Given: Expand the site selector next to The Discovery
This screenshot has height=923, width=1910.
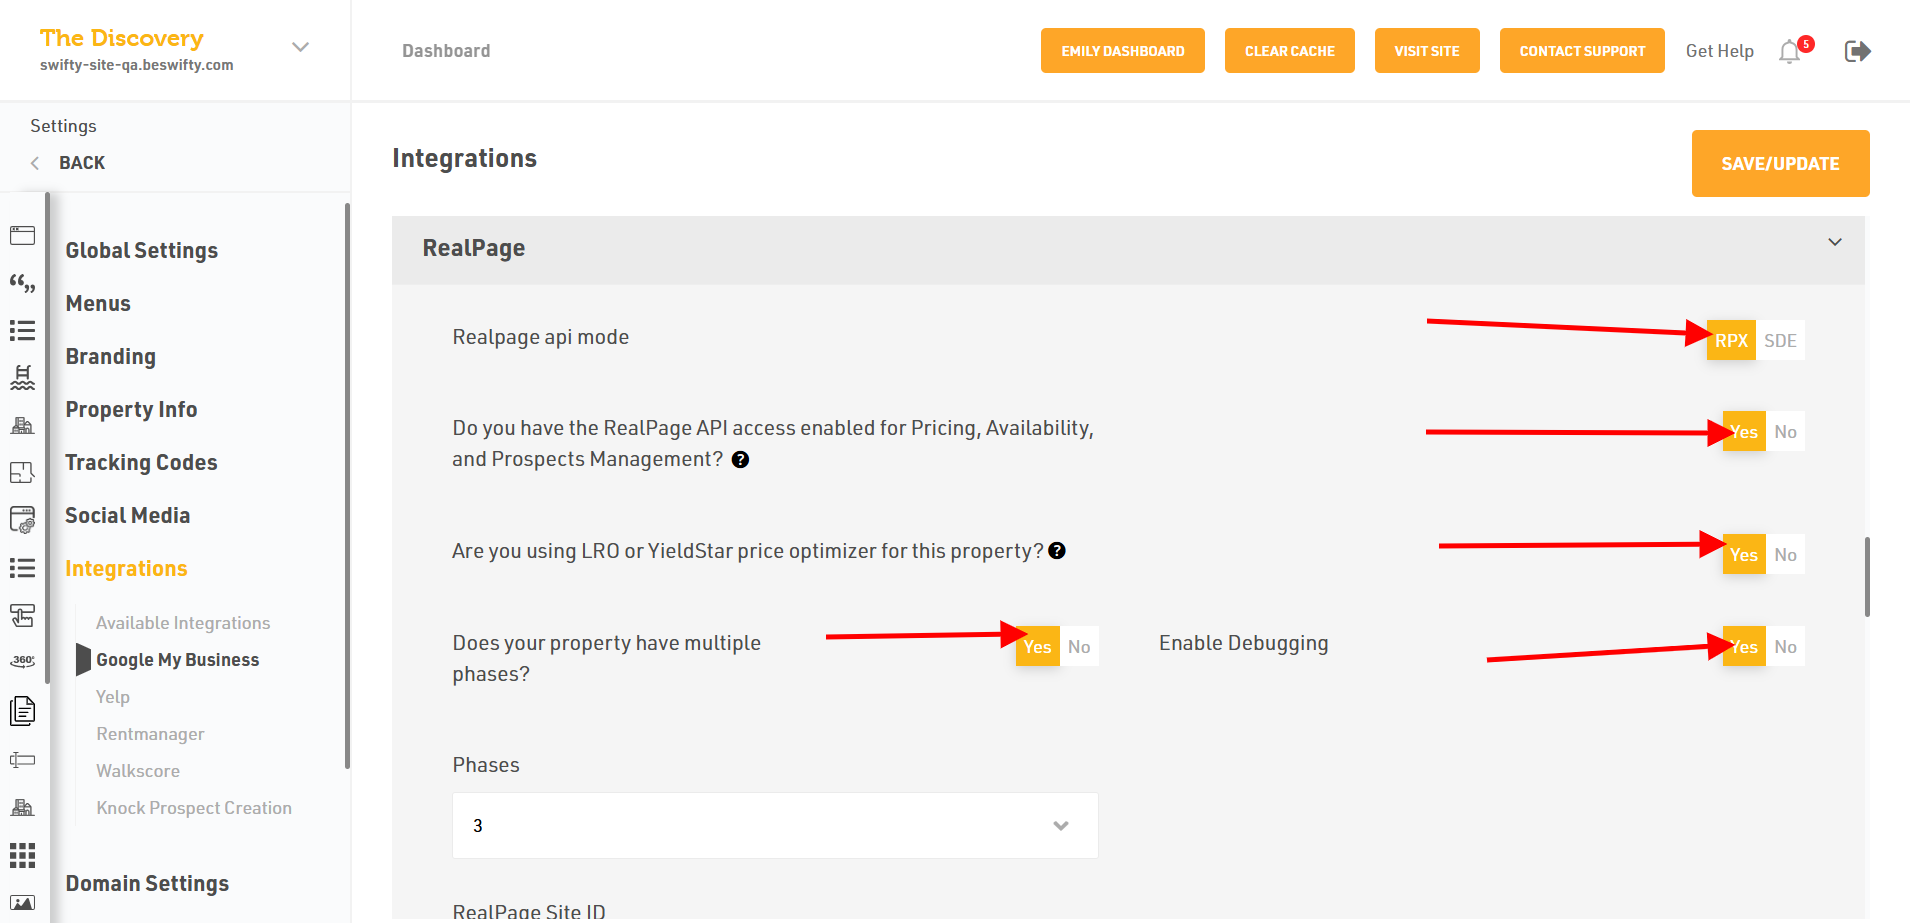Looking at the screenshot, I should point(300,47).
